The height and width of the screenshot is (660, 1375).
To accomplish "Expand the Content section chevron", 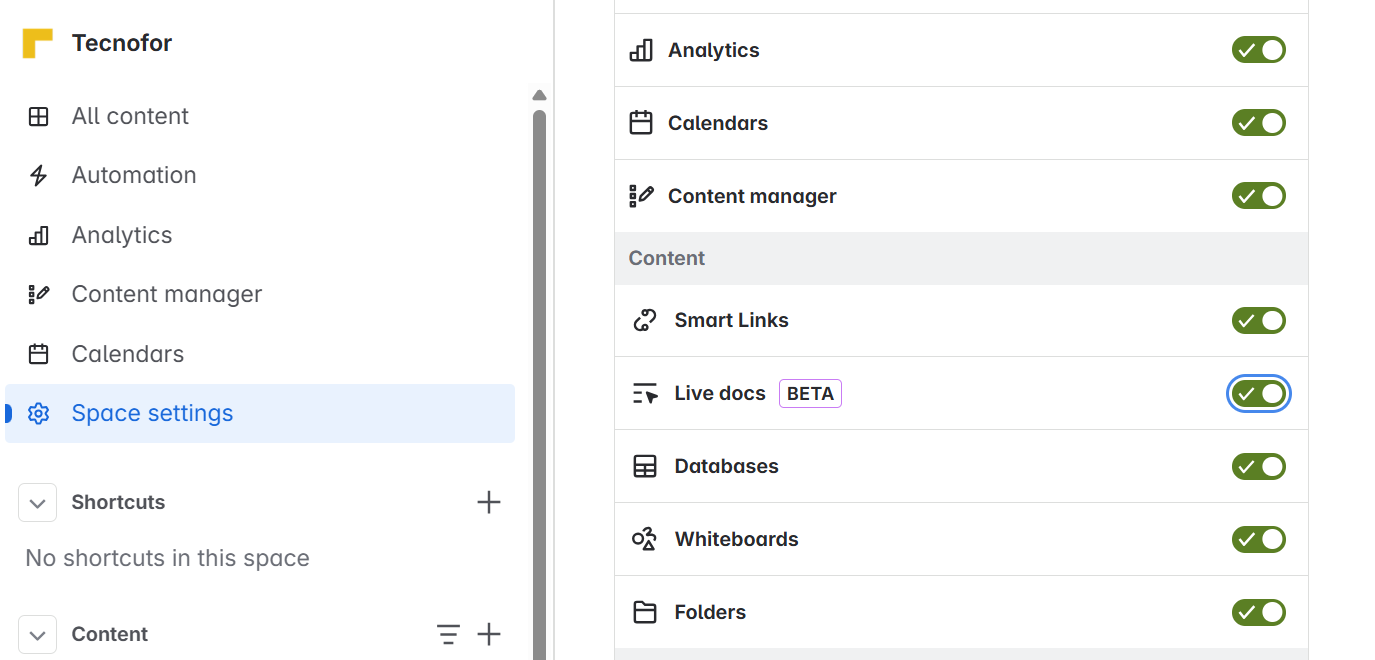I will point(37,634).
